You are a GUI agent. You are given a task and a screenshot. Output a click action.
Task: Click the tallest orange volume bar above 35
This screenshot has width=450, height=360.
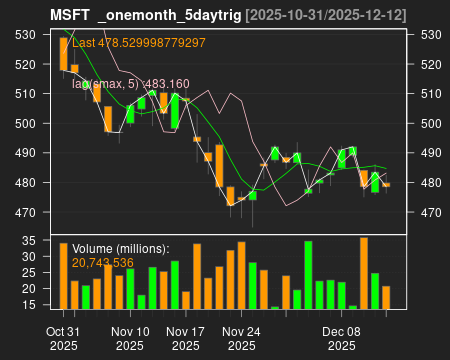pyautogui.click(x=364, y=273)
